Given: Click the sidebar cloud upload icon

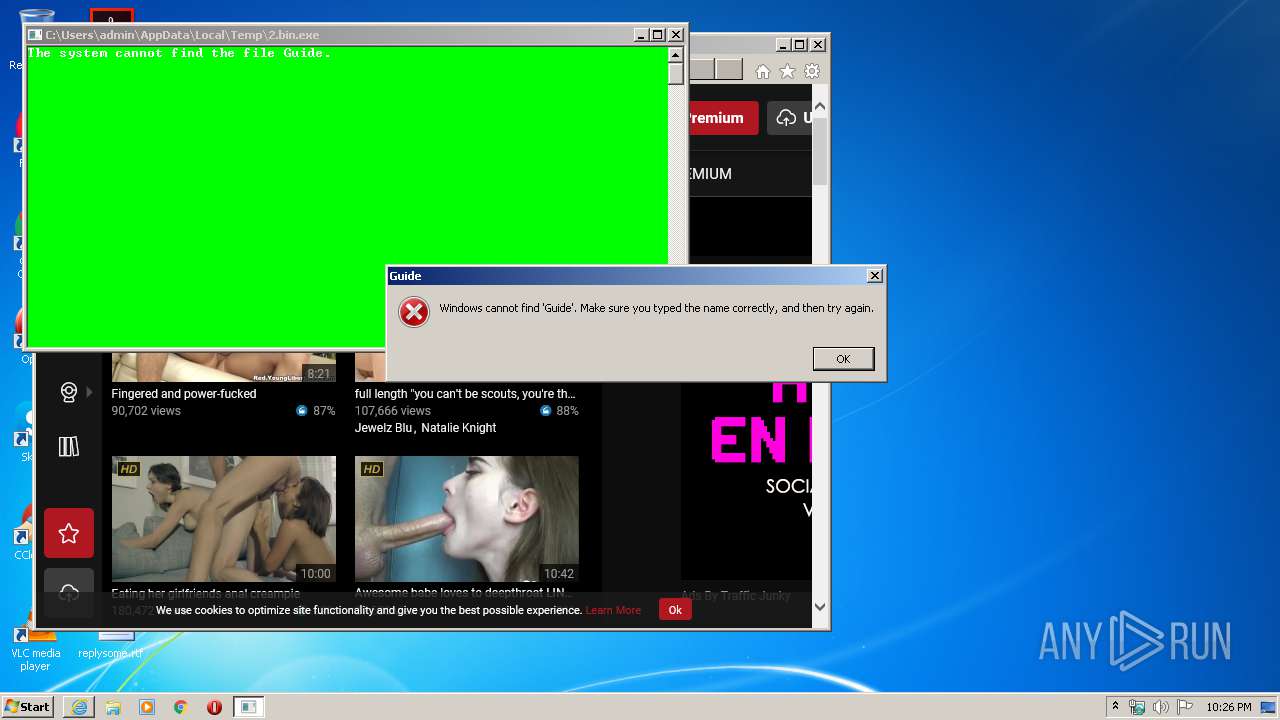Looking at the screenshot, I should (69, 593).
